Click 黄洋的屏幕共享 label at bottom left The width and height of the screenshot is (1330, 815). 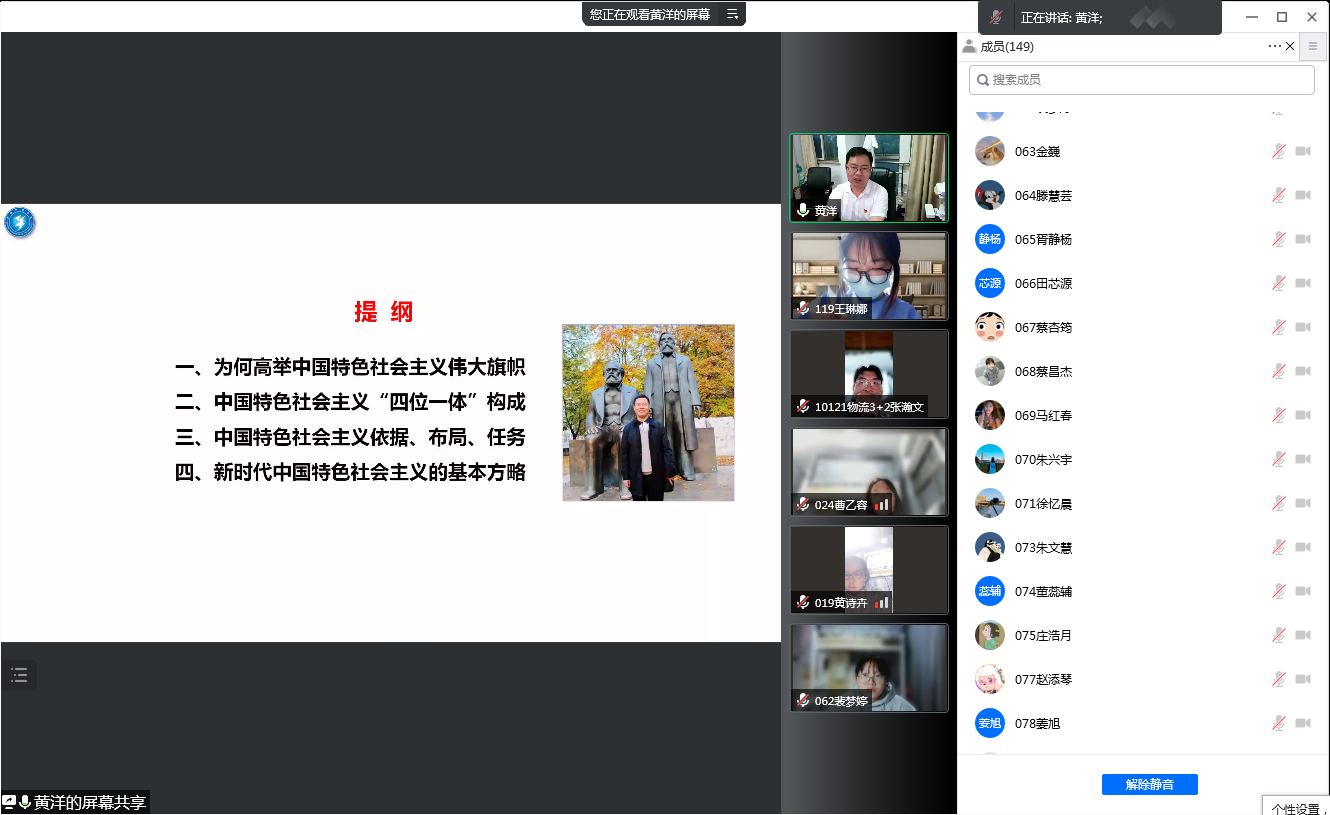(88, 803)
